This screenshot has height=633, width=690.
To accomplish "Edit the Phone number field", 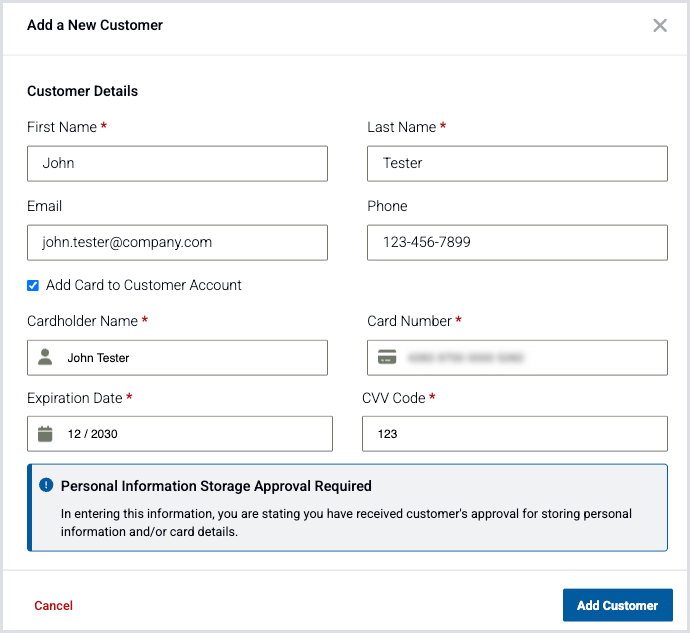I will [x=517, y=242].
